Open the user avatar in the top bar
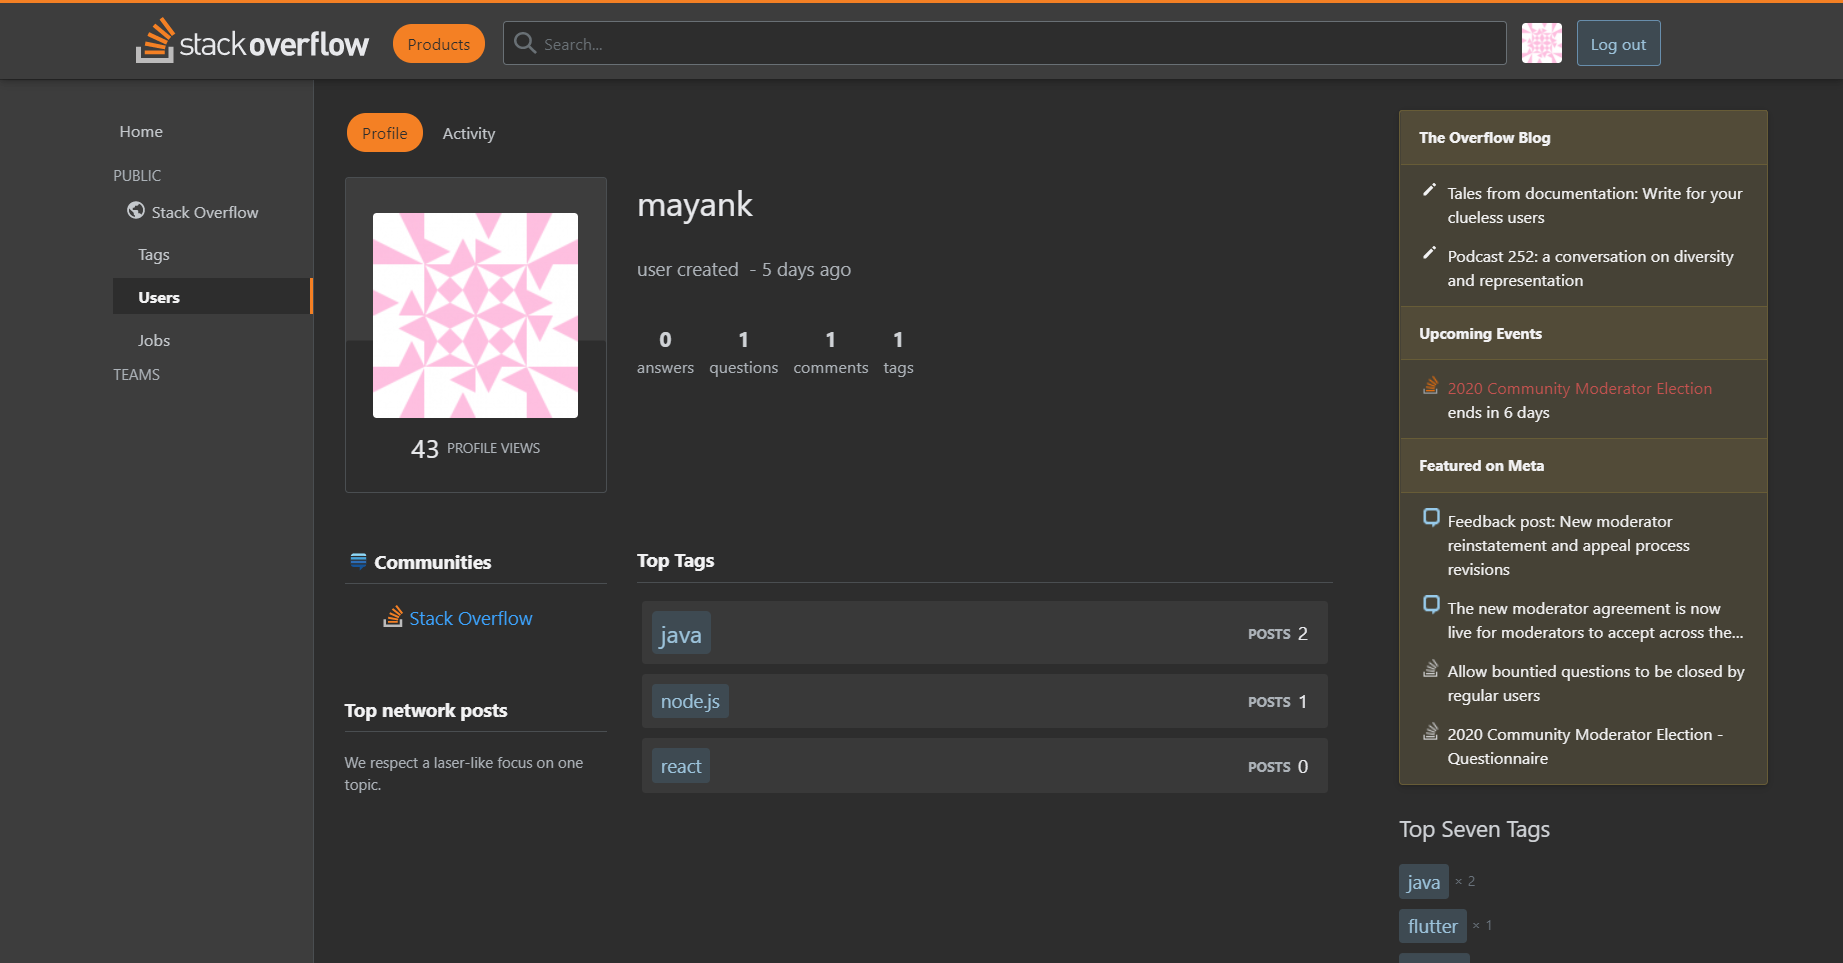Image resolution: width=1843 pixels, height=963 pixels. pos(1541,43)
